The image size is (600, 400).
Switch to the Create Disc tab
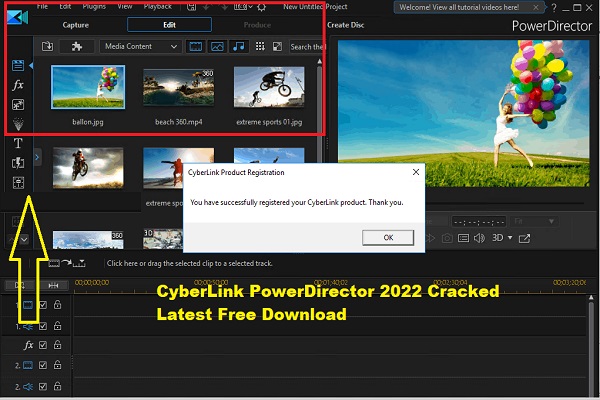(346, 25)
